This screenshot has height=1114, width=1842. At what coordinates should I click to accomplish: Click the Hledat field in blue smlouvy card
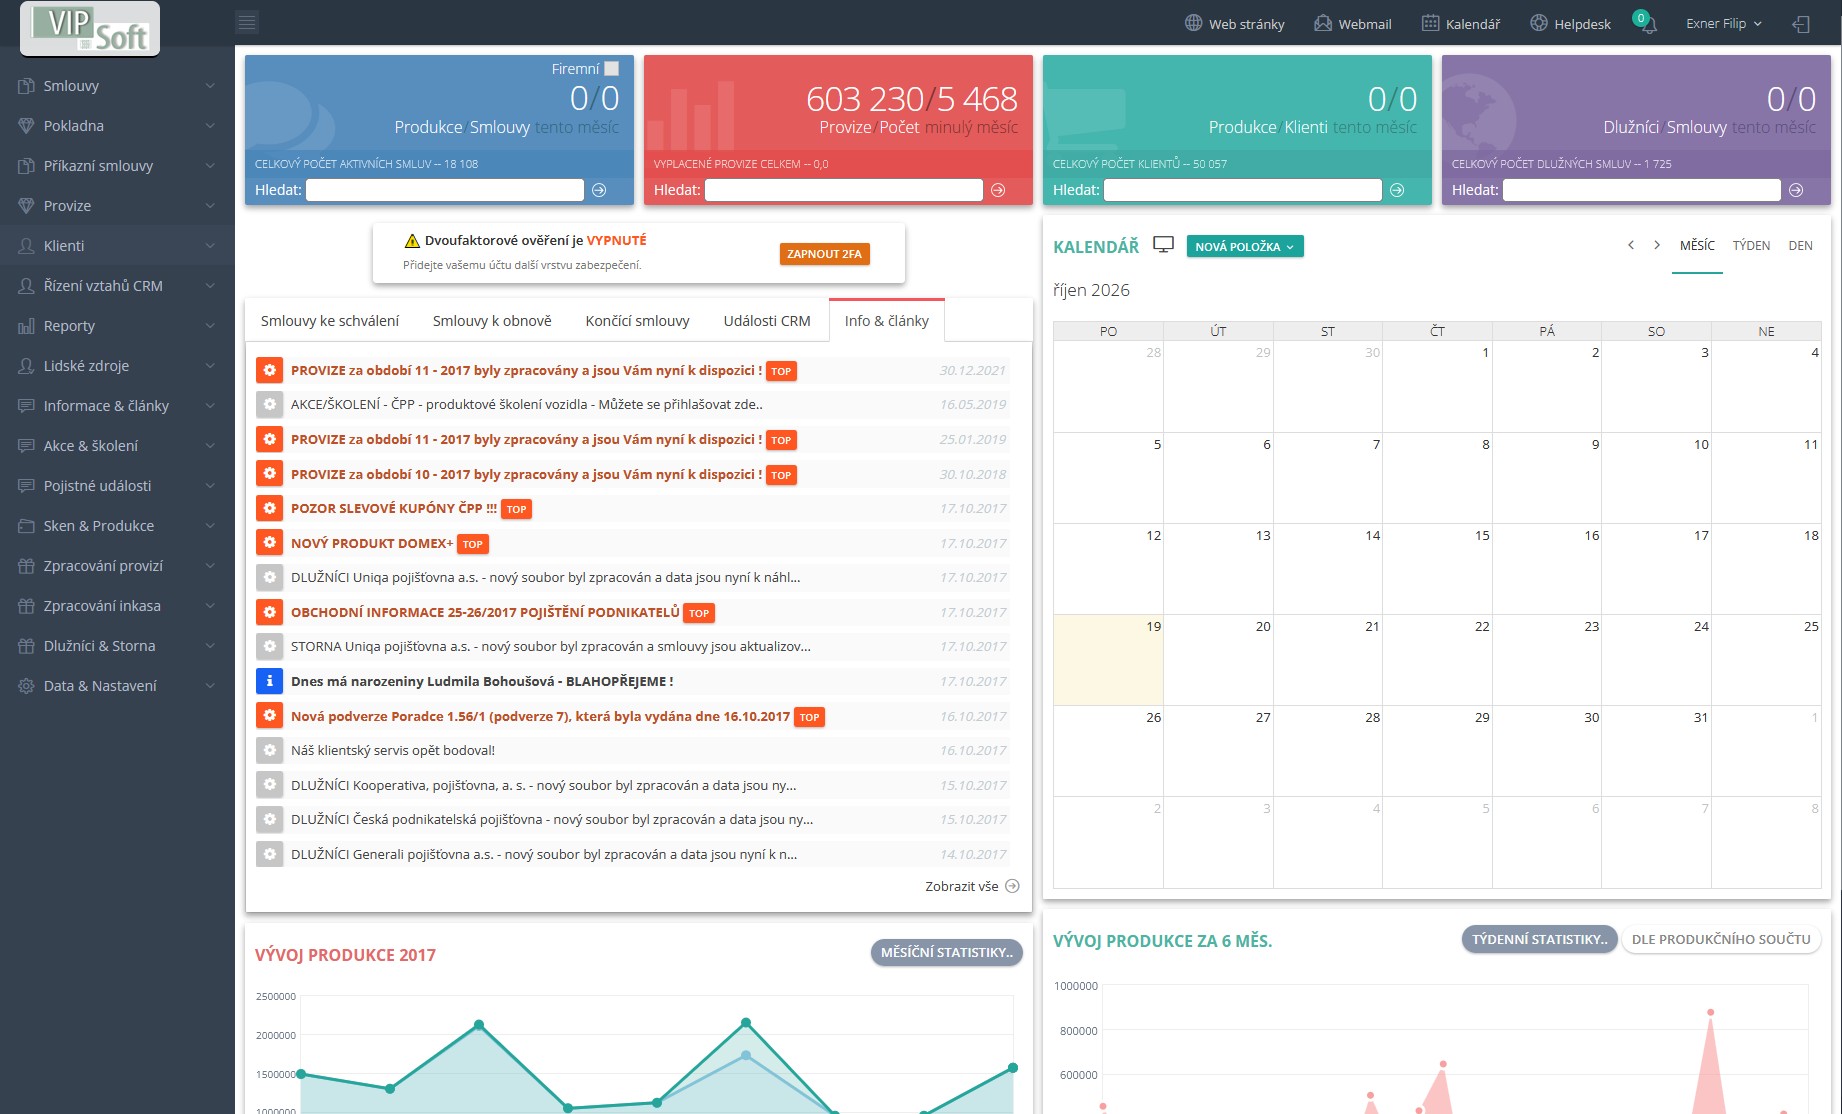click(445, 190)
